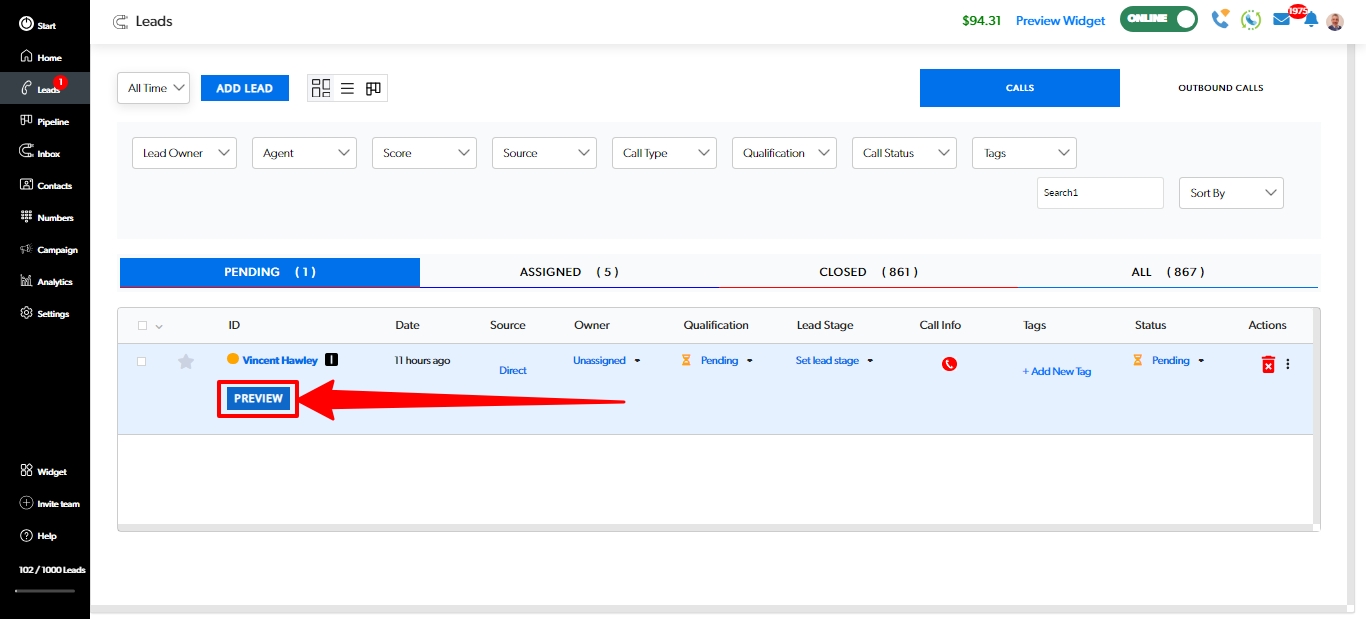Switch to list view layout icon

[347, 88]
